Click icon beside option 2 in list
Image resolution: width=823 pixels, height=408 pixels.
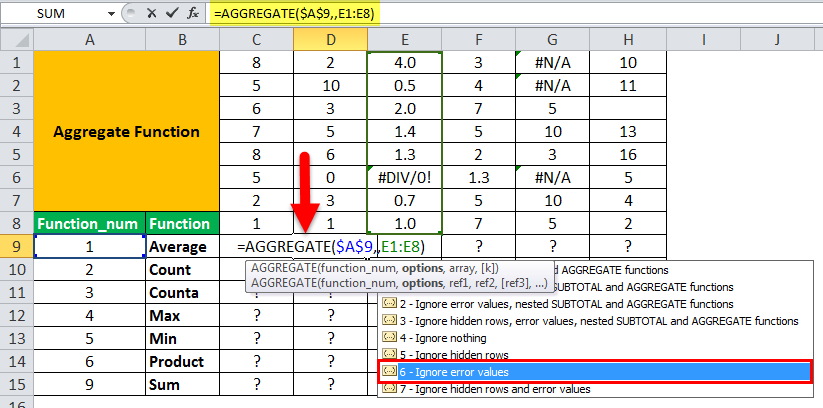[x=389, y=304]
